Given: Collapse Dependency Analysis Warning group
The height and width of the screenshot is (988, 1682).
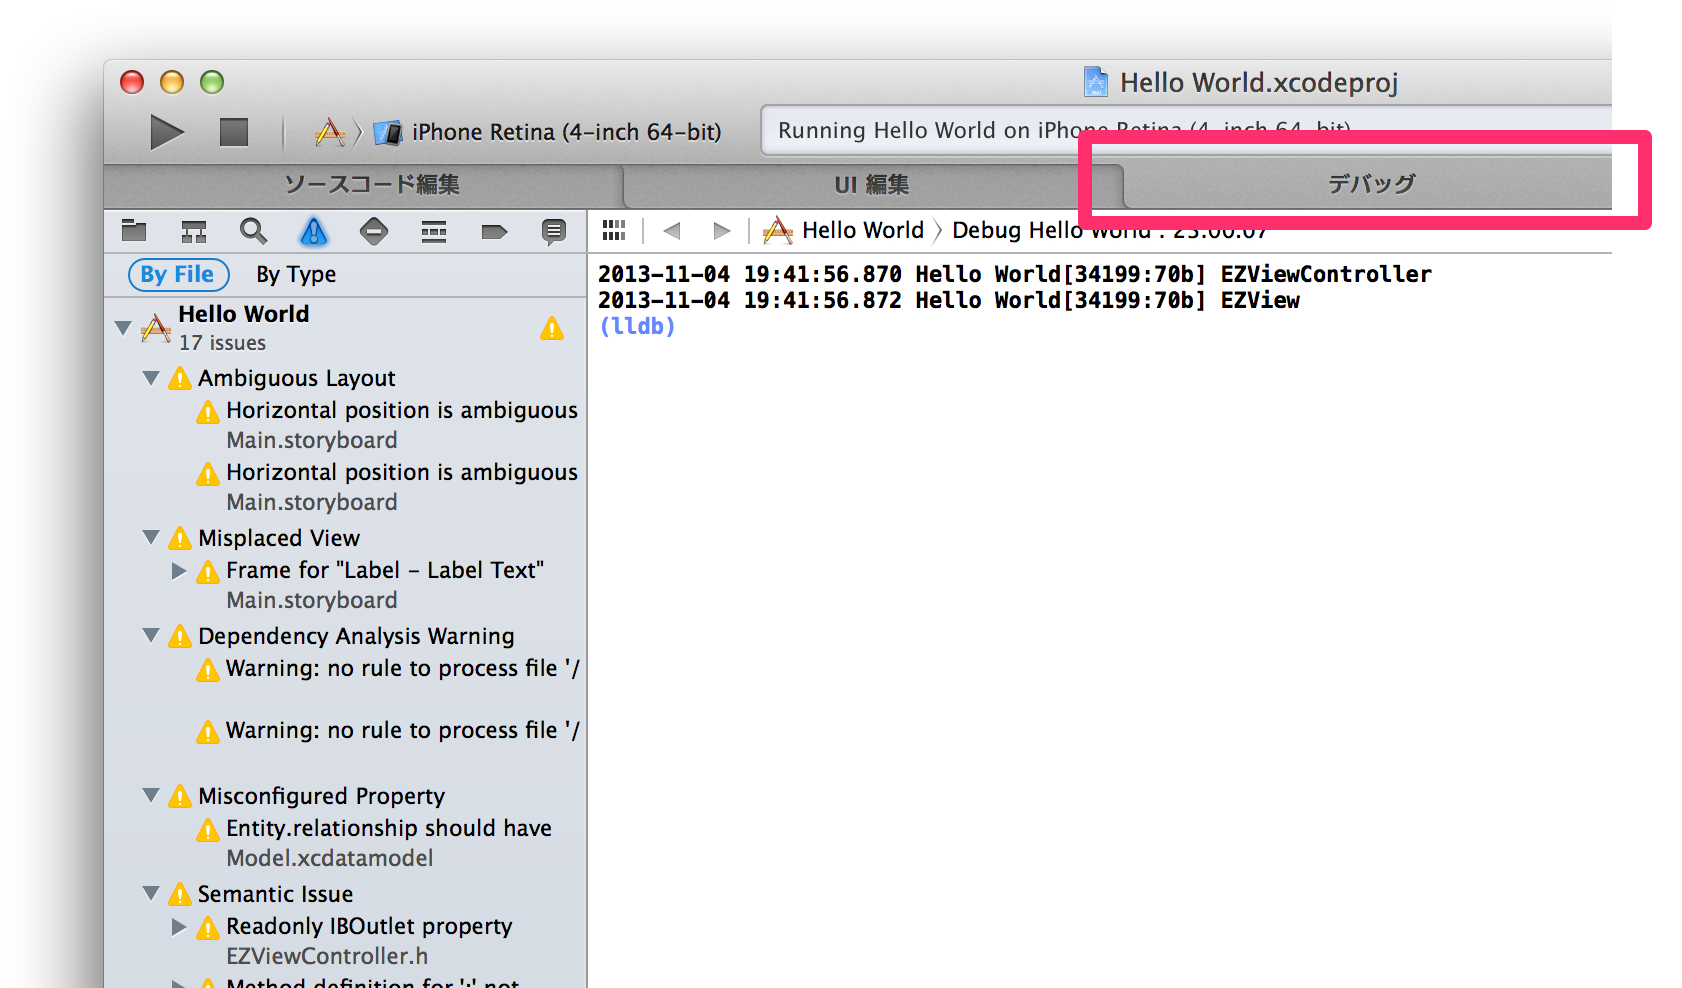Looking at the screenshot, I should (x=151, y=636).
